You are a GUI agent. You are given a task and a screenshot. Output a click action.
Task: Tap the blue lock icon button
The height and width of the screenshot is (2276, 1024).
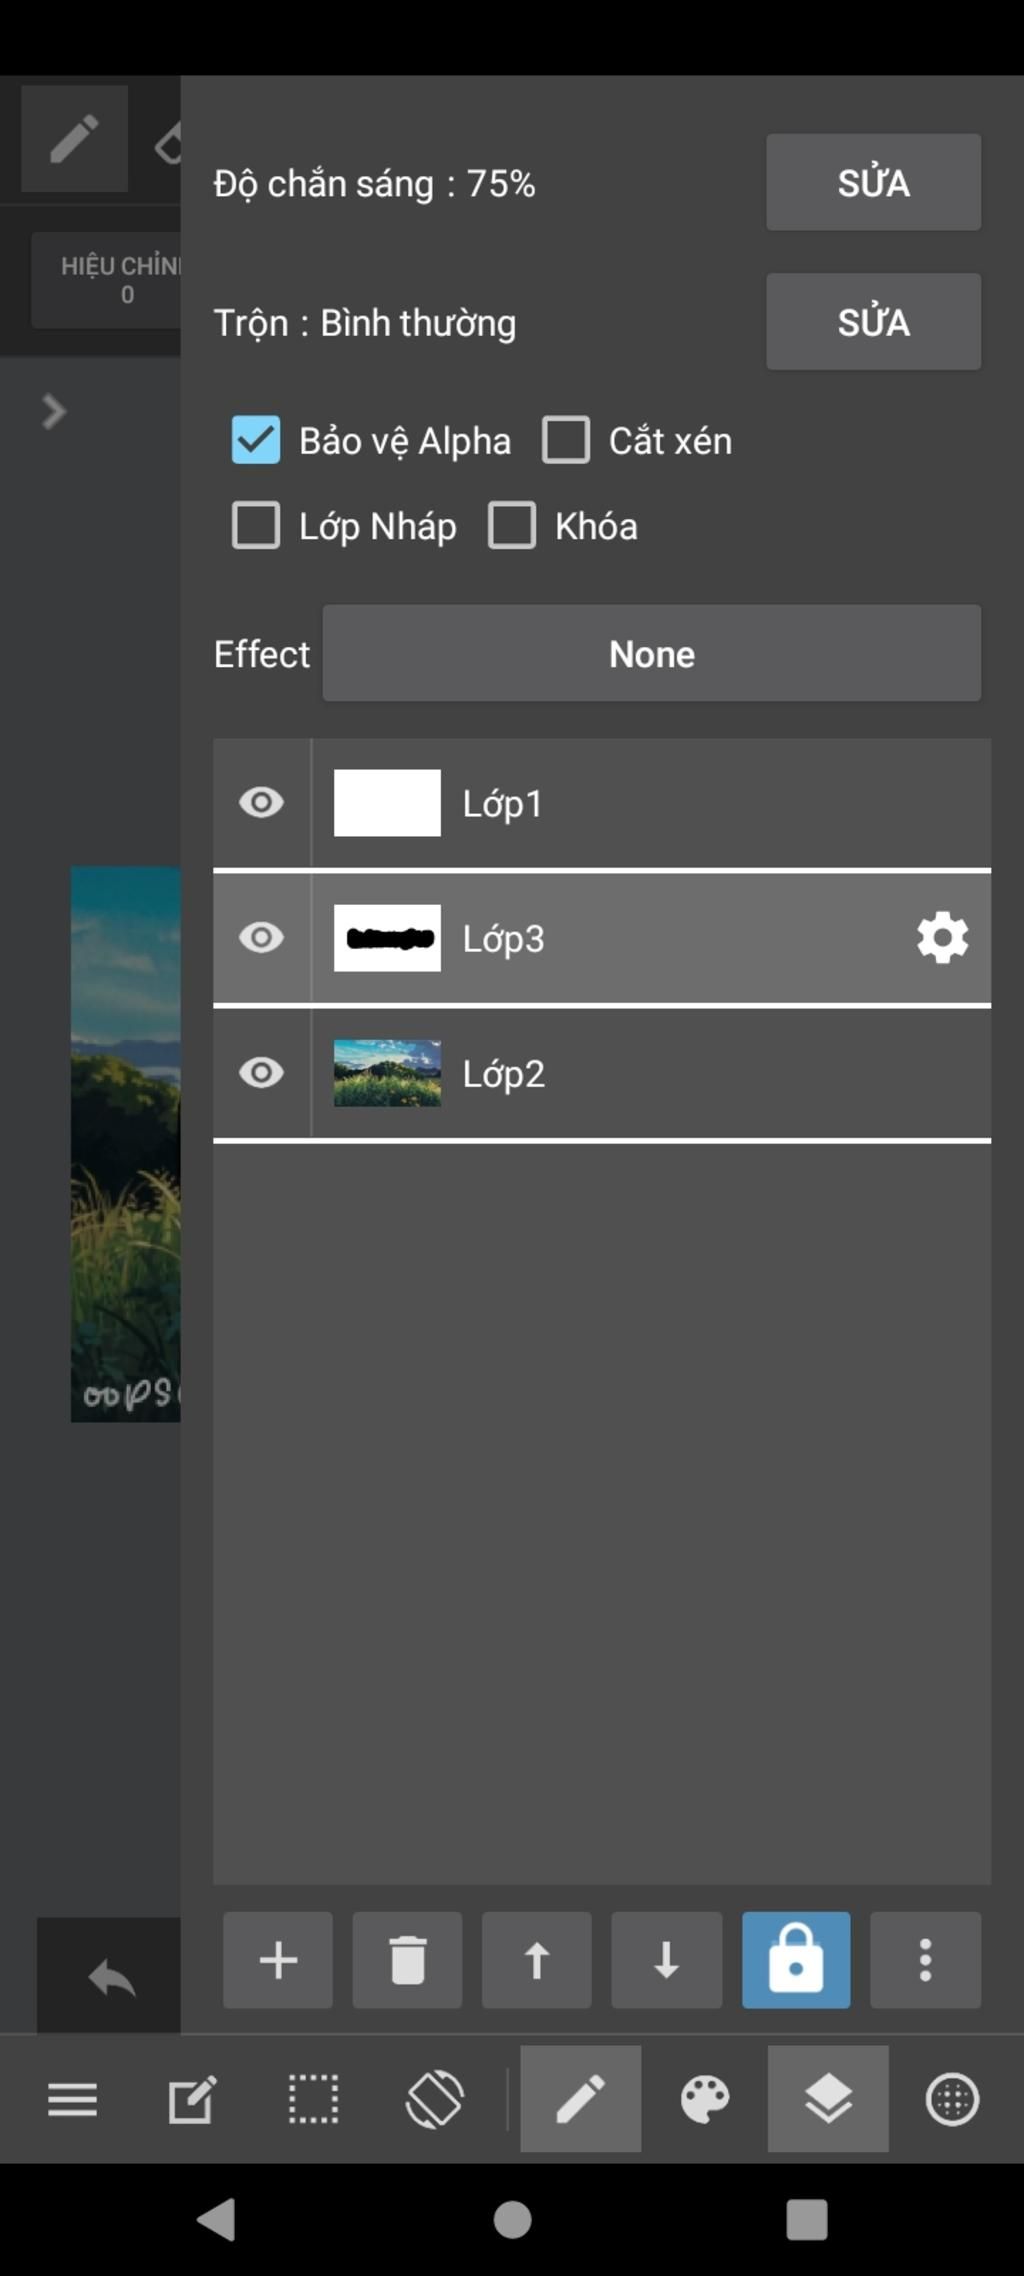796,1960
